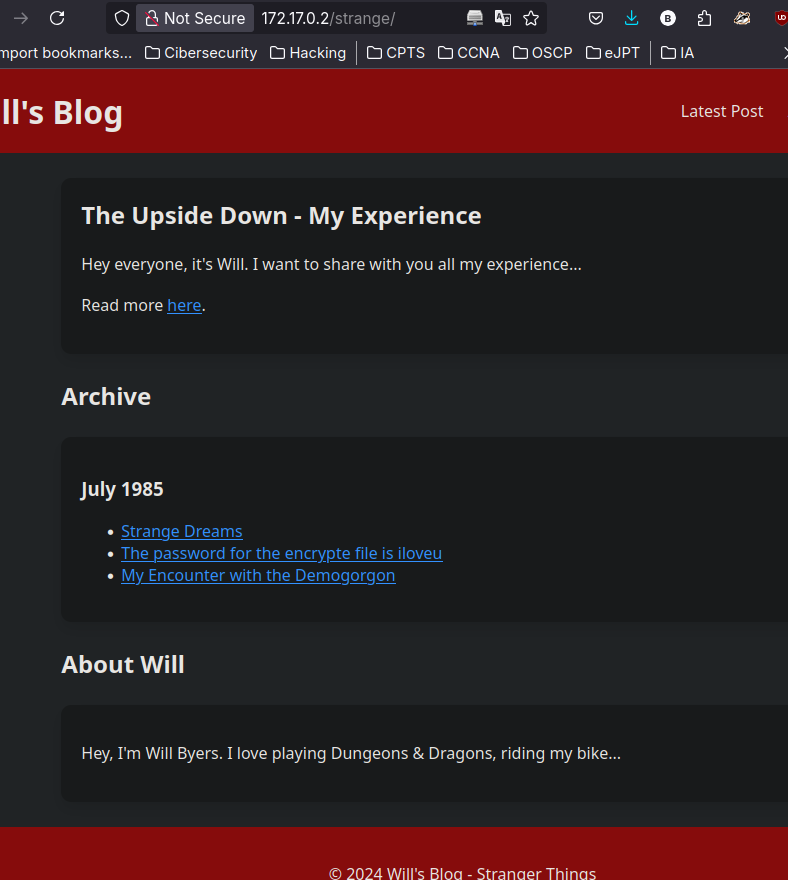Open the CCNA bookmarks folder

[x=468, y=52]
